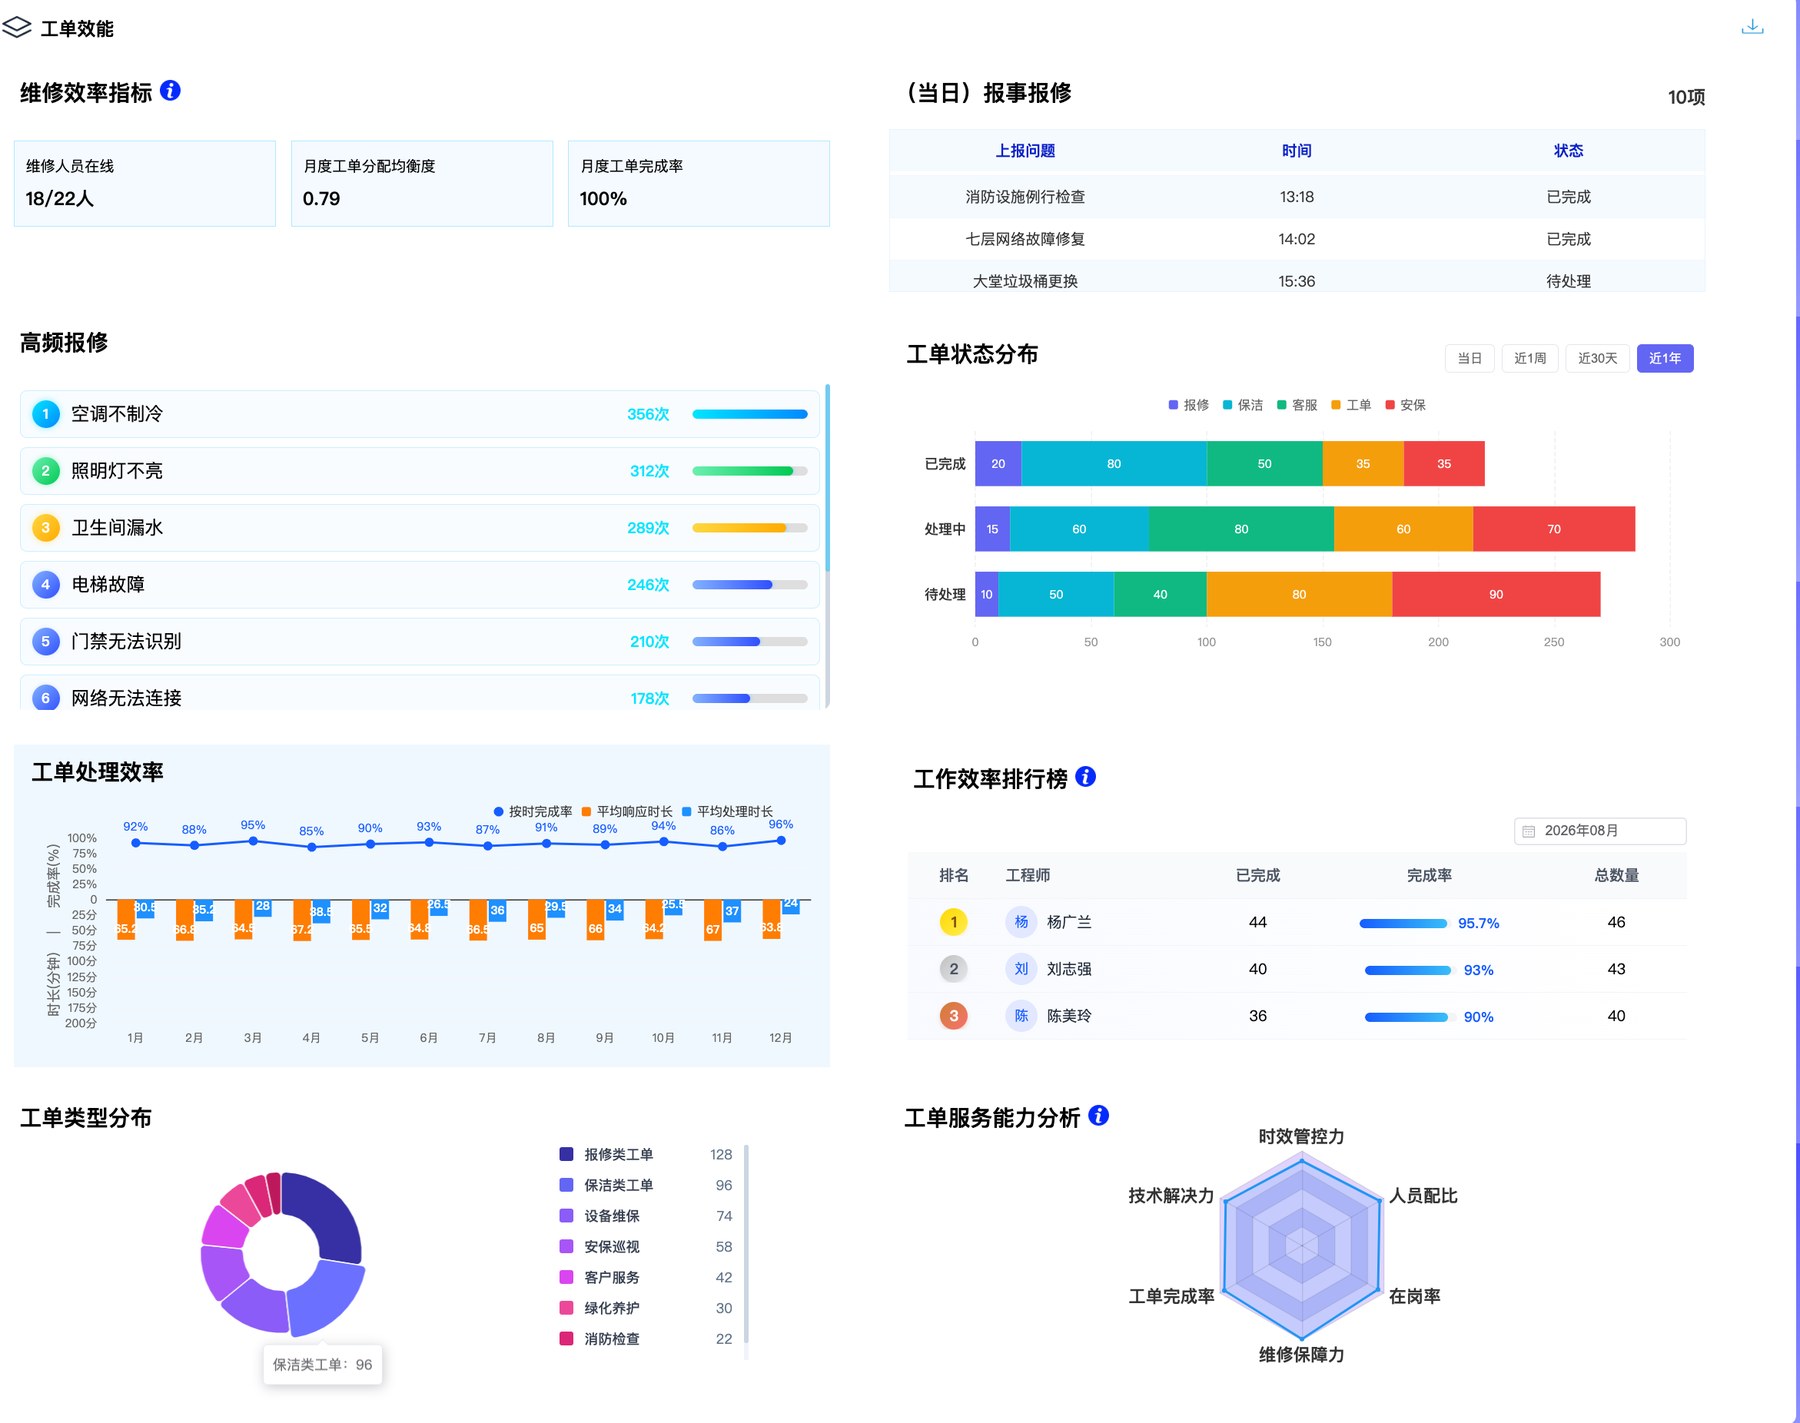
Task: Click rank 5 badge for 门禁无法识别
Action: pos(45,642)
